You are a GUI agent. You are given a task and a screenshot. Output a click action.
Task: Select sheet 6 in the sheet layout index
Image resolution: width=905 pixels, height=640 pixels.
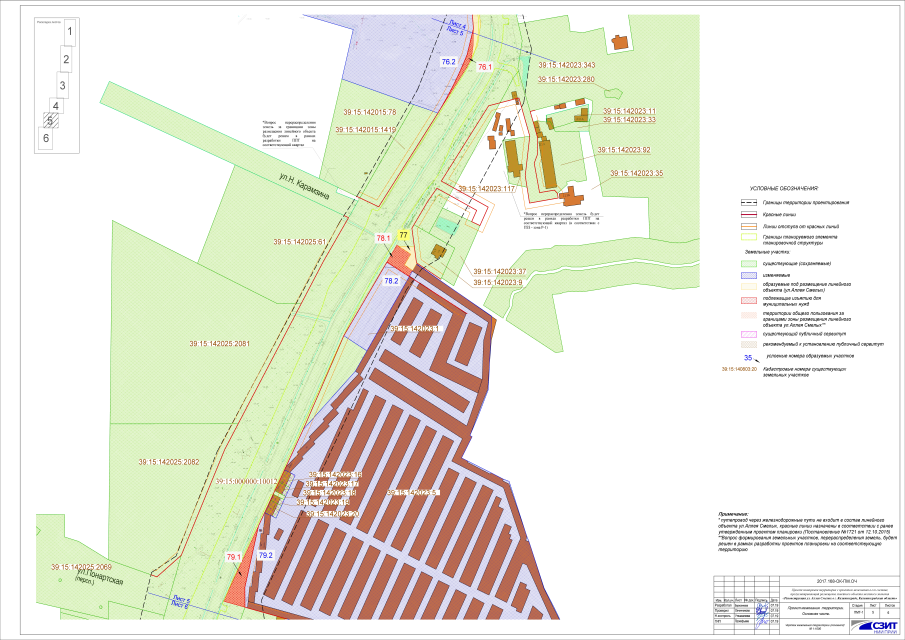tap(45, 139)
